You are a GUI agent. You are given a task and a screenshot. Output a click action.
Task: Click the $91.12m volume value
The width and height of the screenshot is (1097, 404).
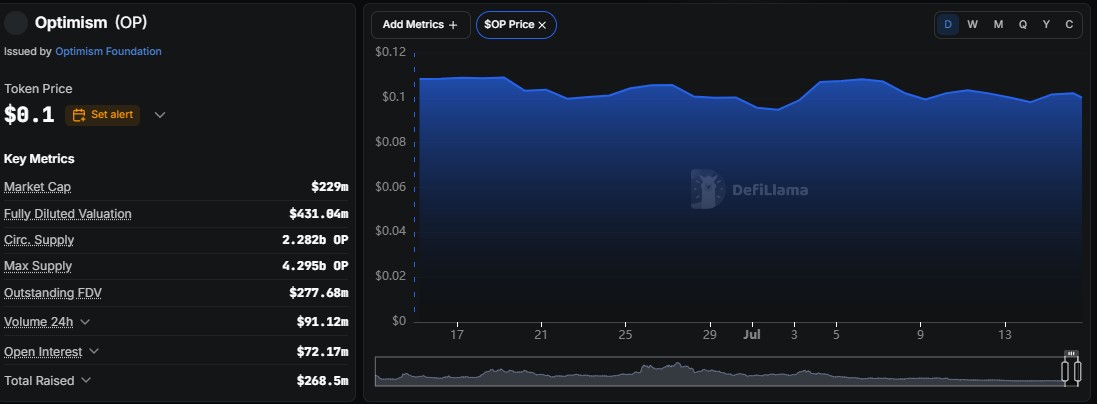pyautogui.click(x=323, y=322)
